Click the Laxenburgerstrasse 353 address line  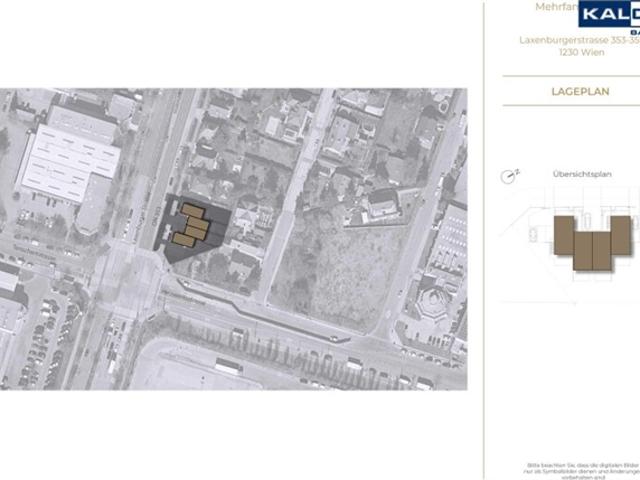point(579,40)
